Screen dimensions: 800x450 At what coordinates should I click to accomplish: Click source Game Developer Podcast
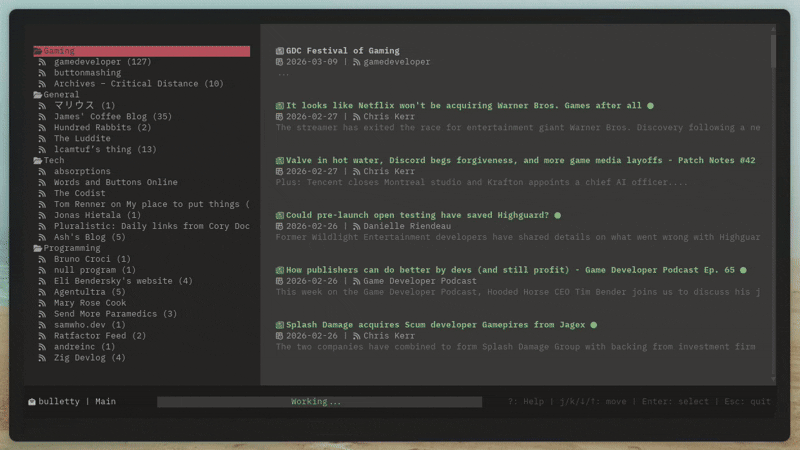point(420,282)
